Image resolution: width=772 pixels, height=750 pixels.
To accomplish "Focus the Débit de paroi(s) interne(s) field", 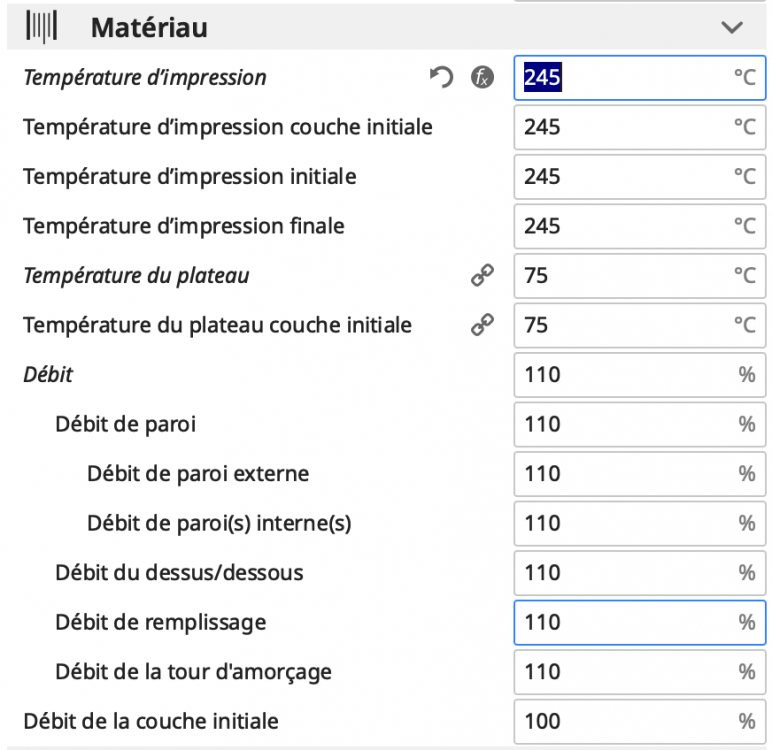I will tap(639, 523).
